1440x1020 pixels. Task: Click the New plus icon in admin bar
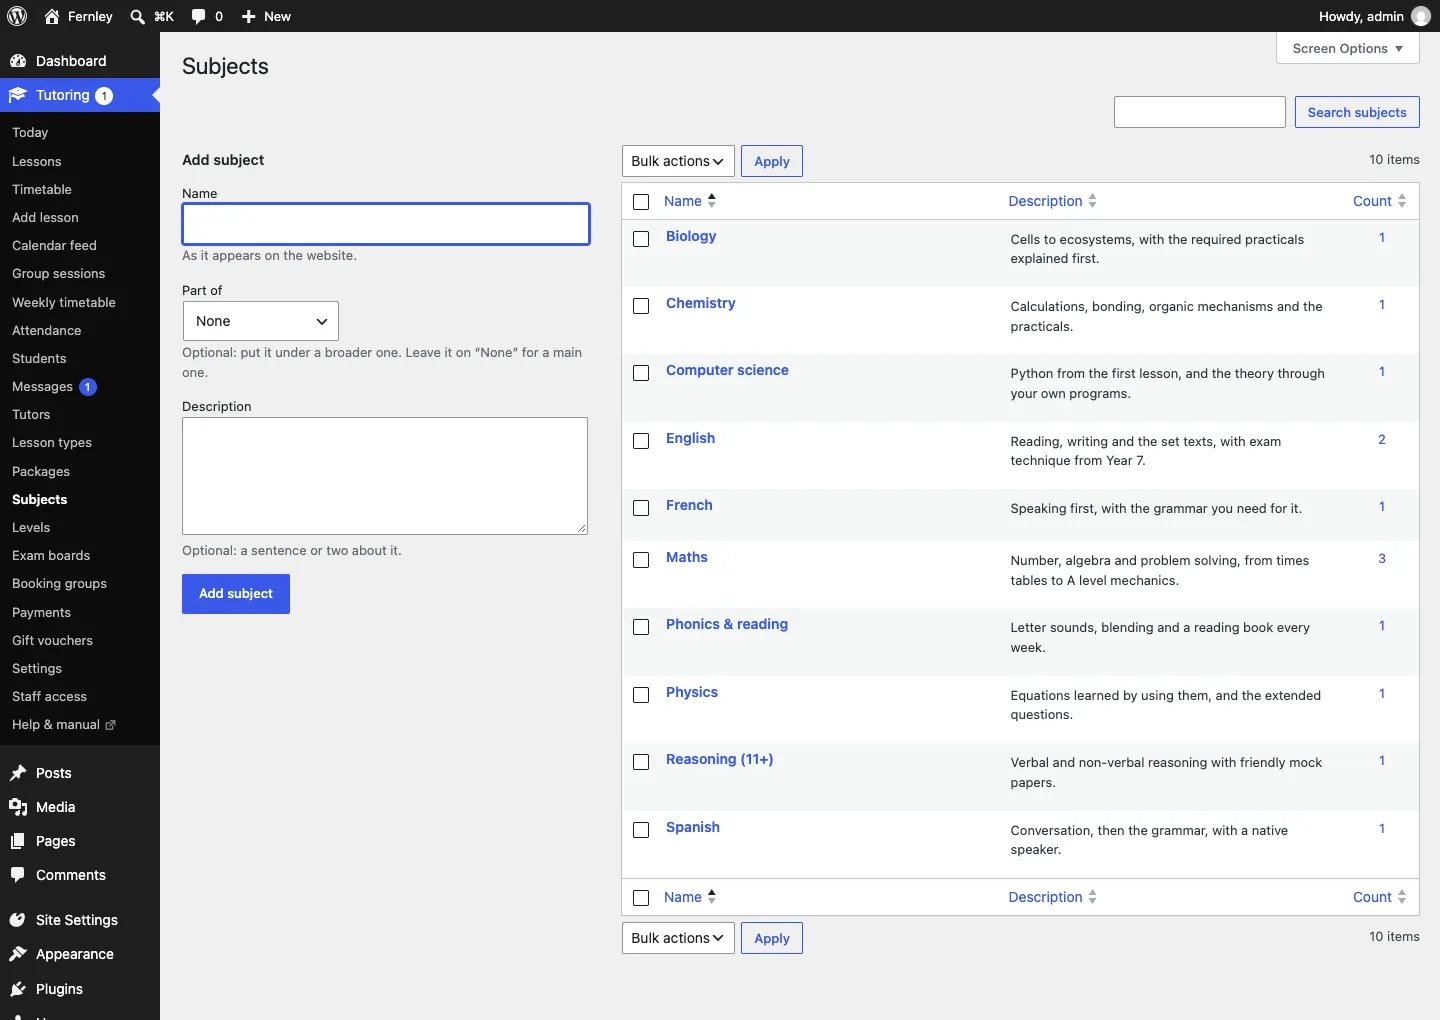click(249, 16)
